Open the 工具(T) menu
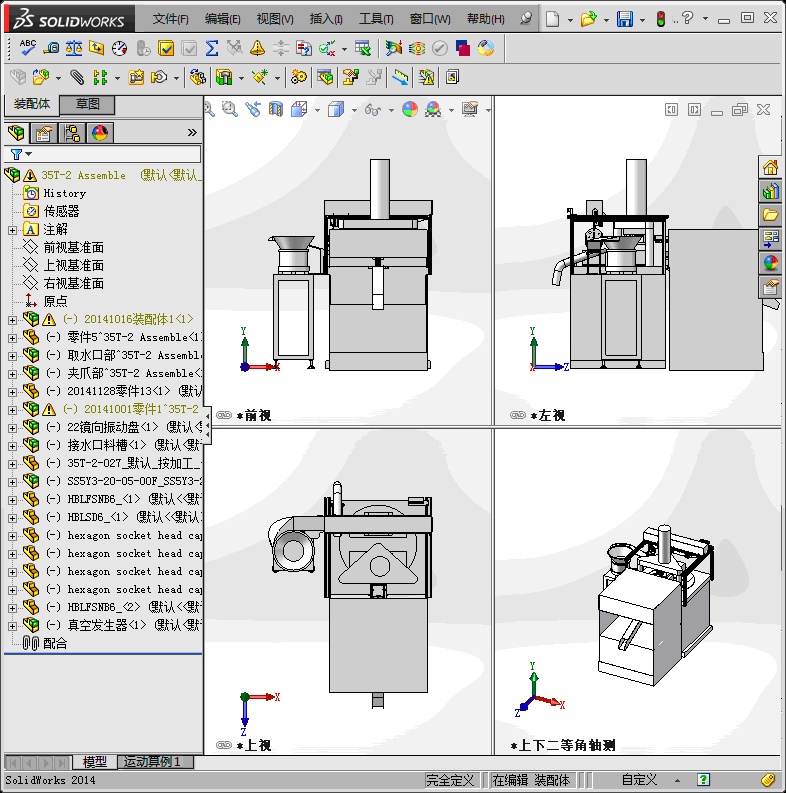Screen dimensions: 786x793 pos(376,19)
